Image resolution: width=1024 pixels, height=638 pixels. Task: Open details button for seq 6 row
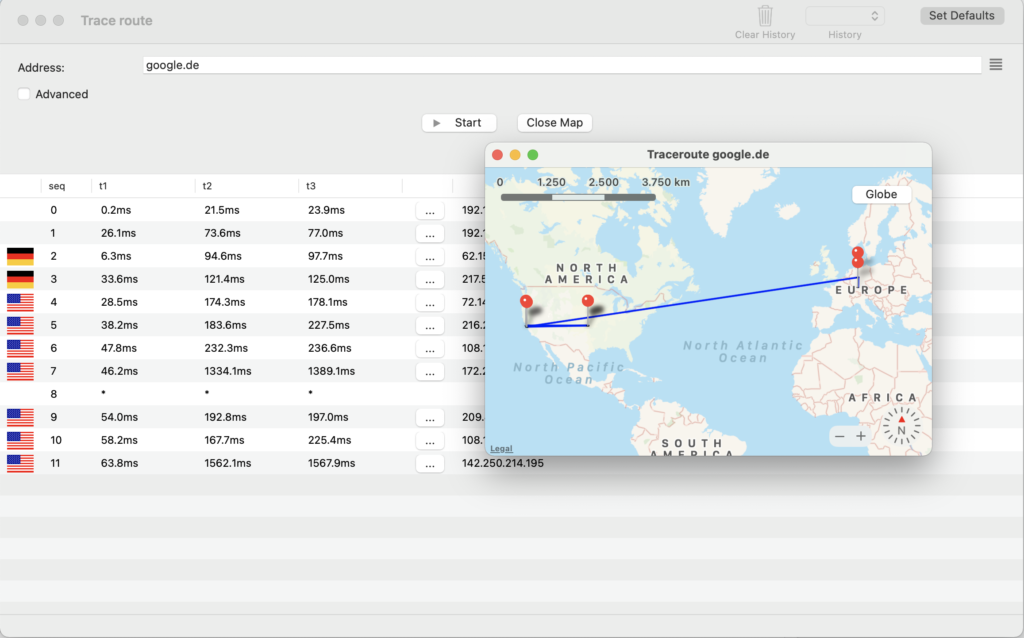pyautogui.click(x=430, y=349)
